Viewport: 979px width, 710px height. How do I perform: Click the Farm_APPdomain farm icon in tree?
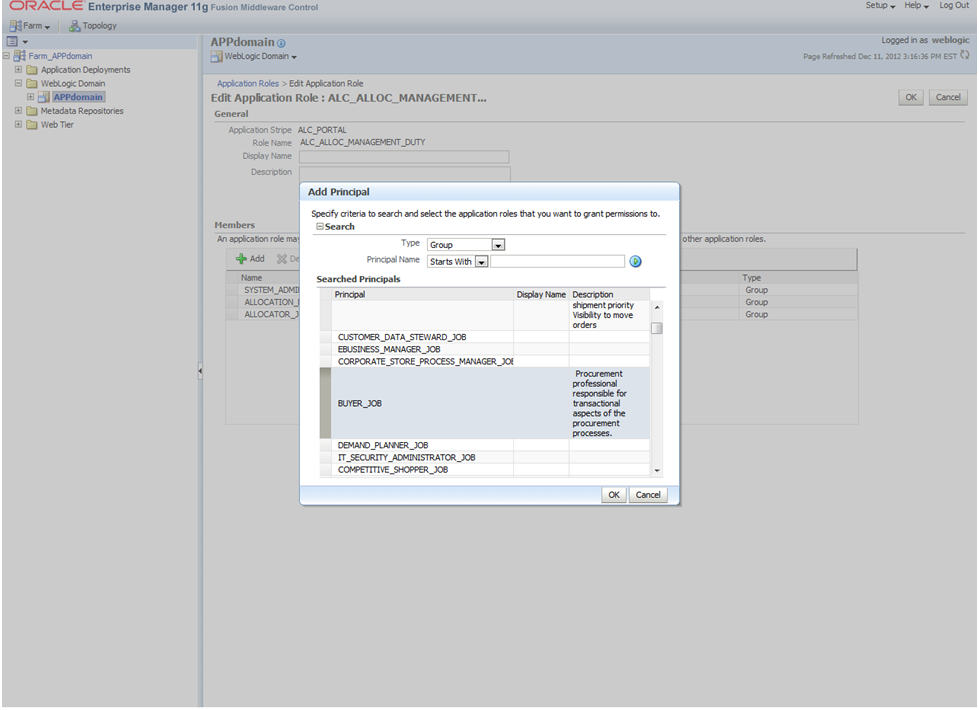click(20, 56)
